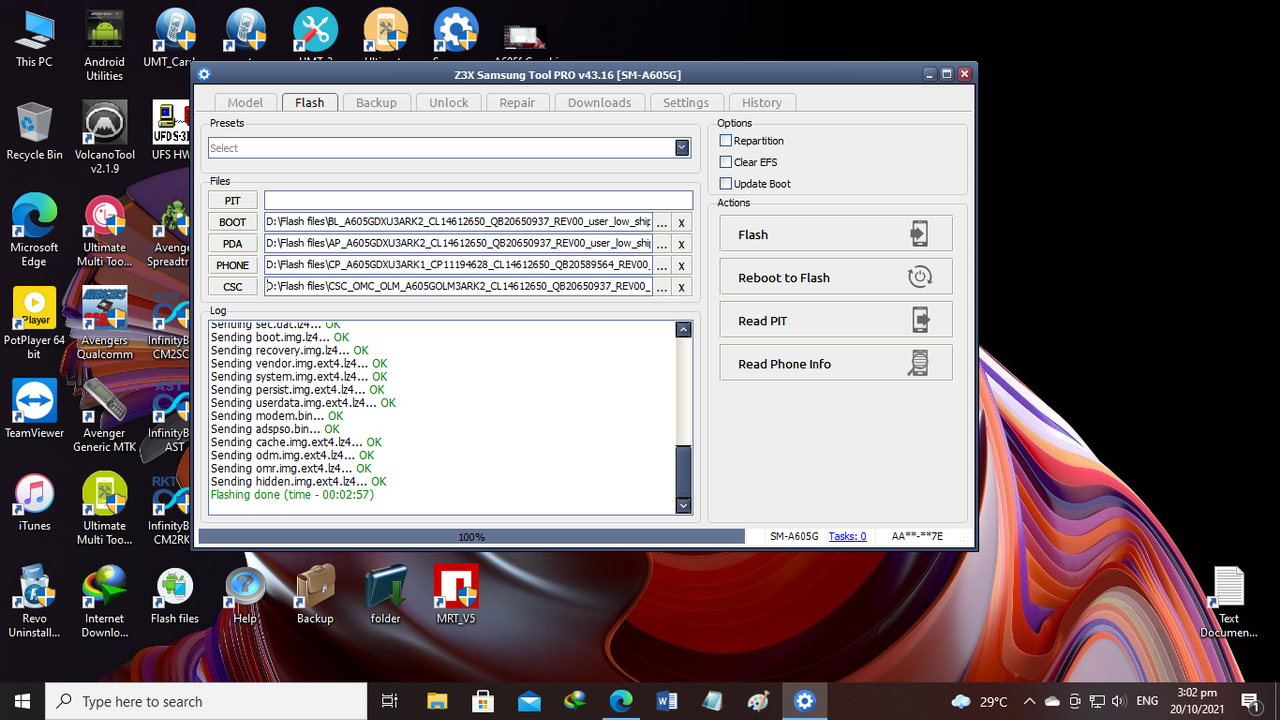The width and height of the screenshot is (1280, 720).
Task: Click the BOOT file path field
Action: (458, 222)
